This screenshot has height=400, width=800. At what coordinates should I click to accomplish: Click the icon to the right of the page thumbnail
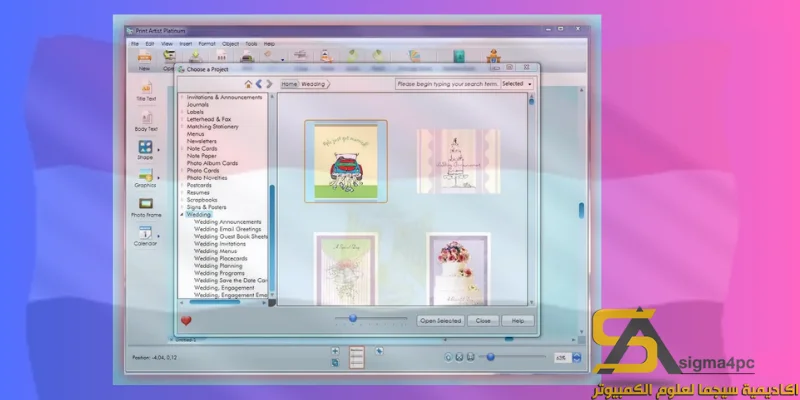[379, 351]
